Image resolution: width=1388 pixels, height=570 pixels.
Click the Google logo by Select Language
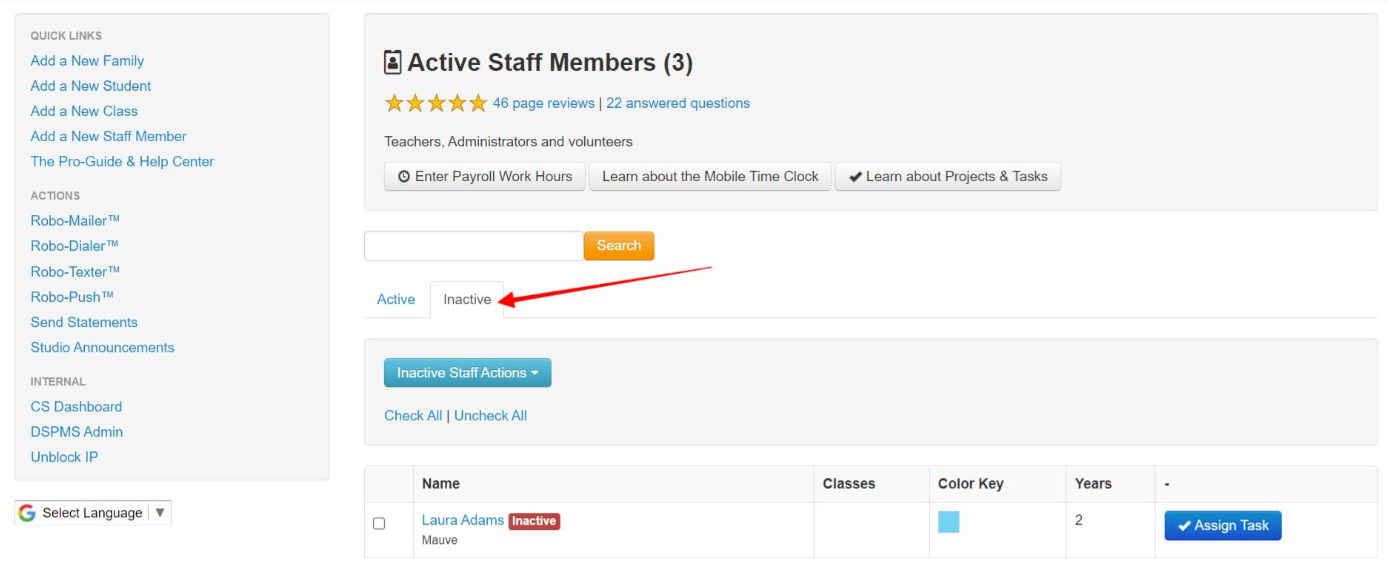(27, 513)
